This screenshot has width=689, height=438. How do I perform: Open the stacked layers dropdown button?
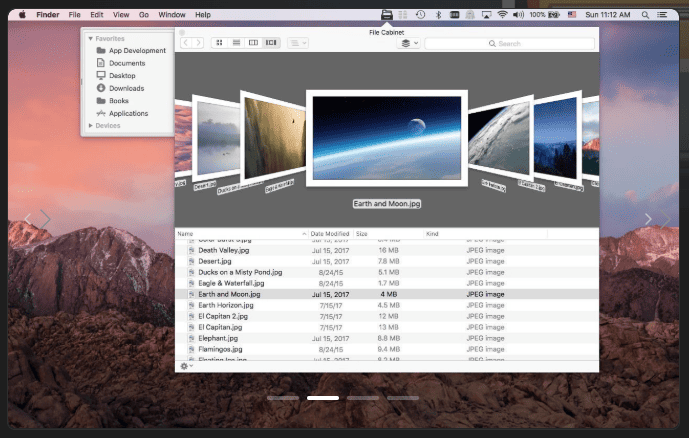409,43
